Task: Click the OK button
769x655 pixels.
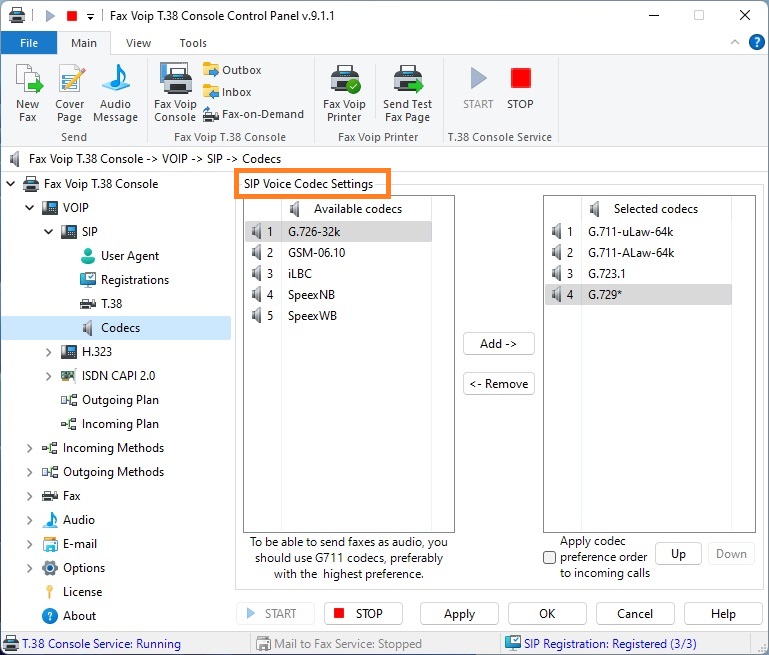Action: pos(547,614)
